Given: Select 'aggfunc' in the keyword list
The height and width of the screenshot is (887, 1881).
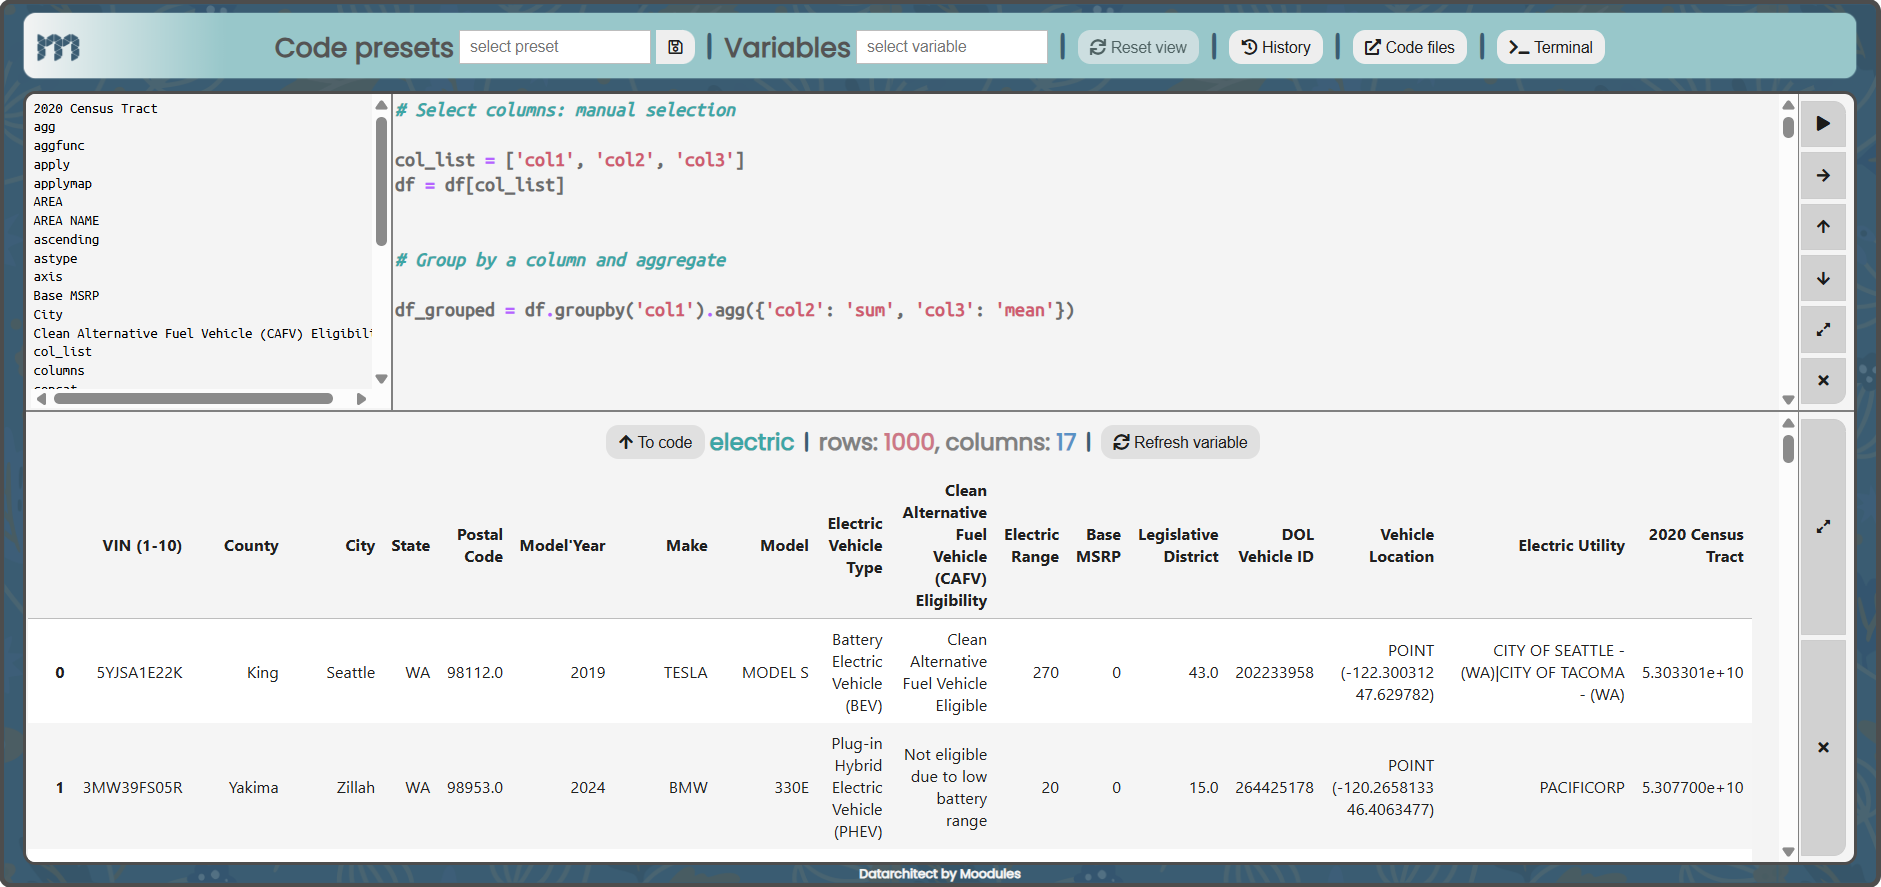Looking at the screenshot, I should tap(59, 146).
